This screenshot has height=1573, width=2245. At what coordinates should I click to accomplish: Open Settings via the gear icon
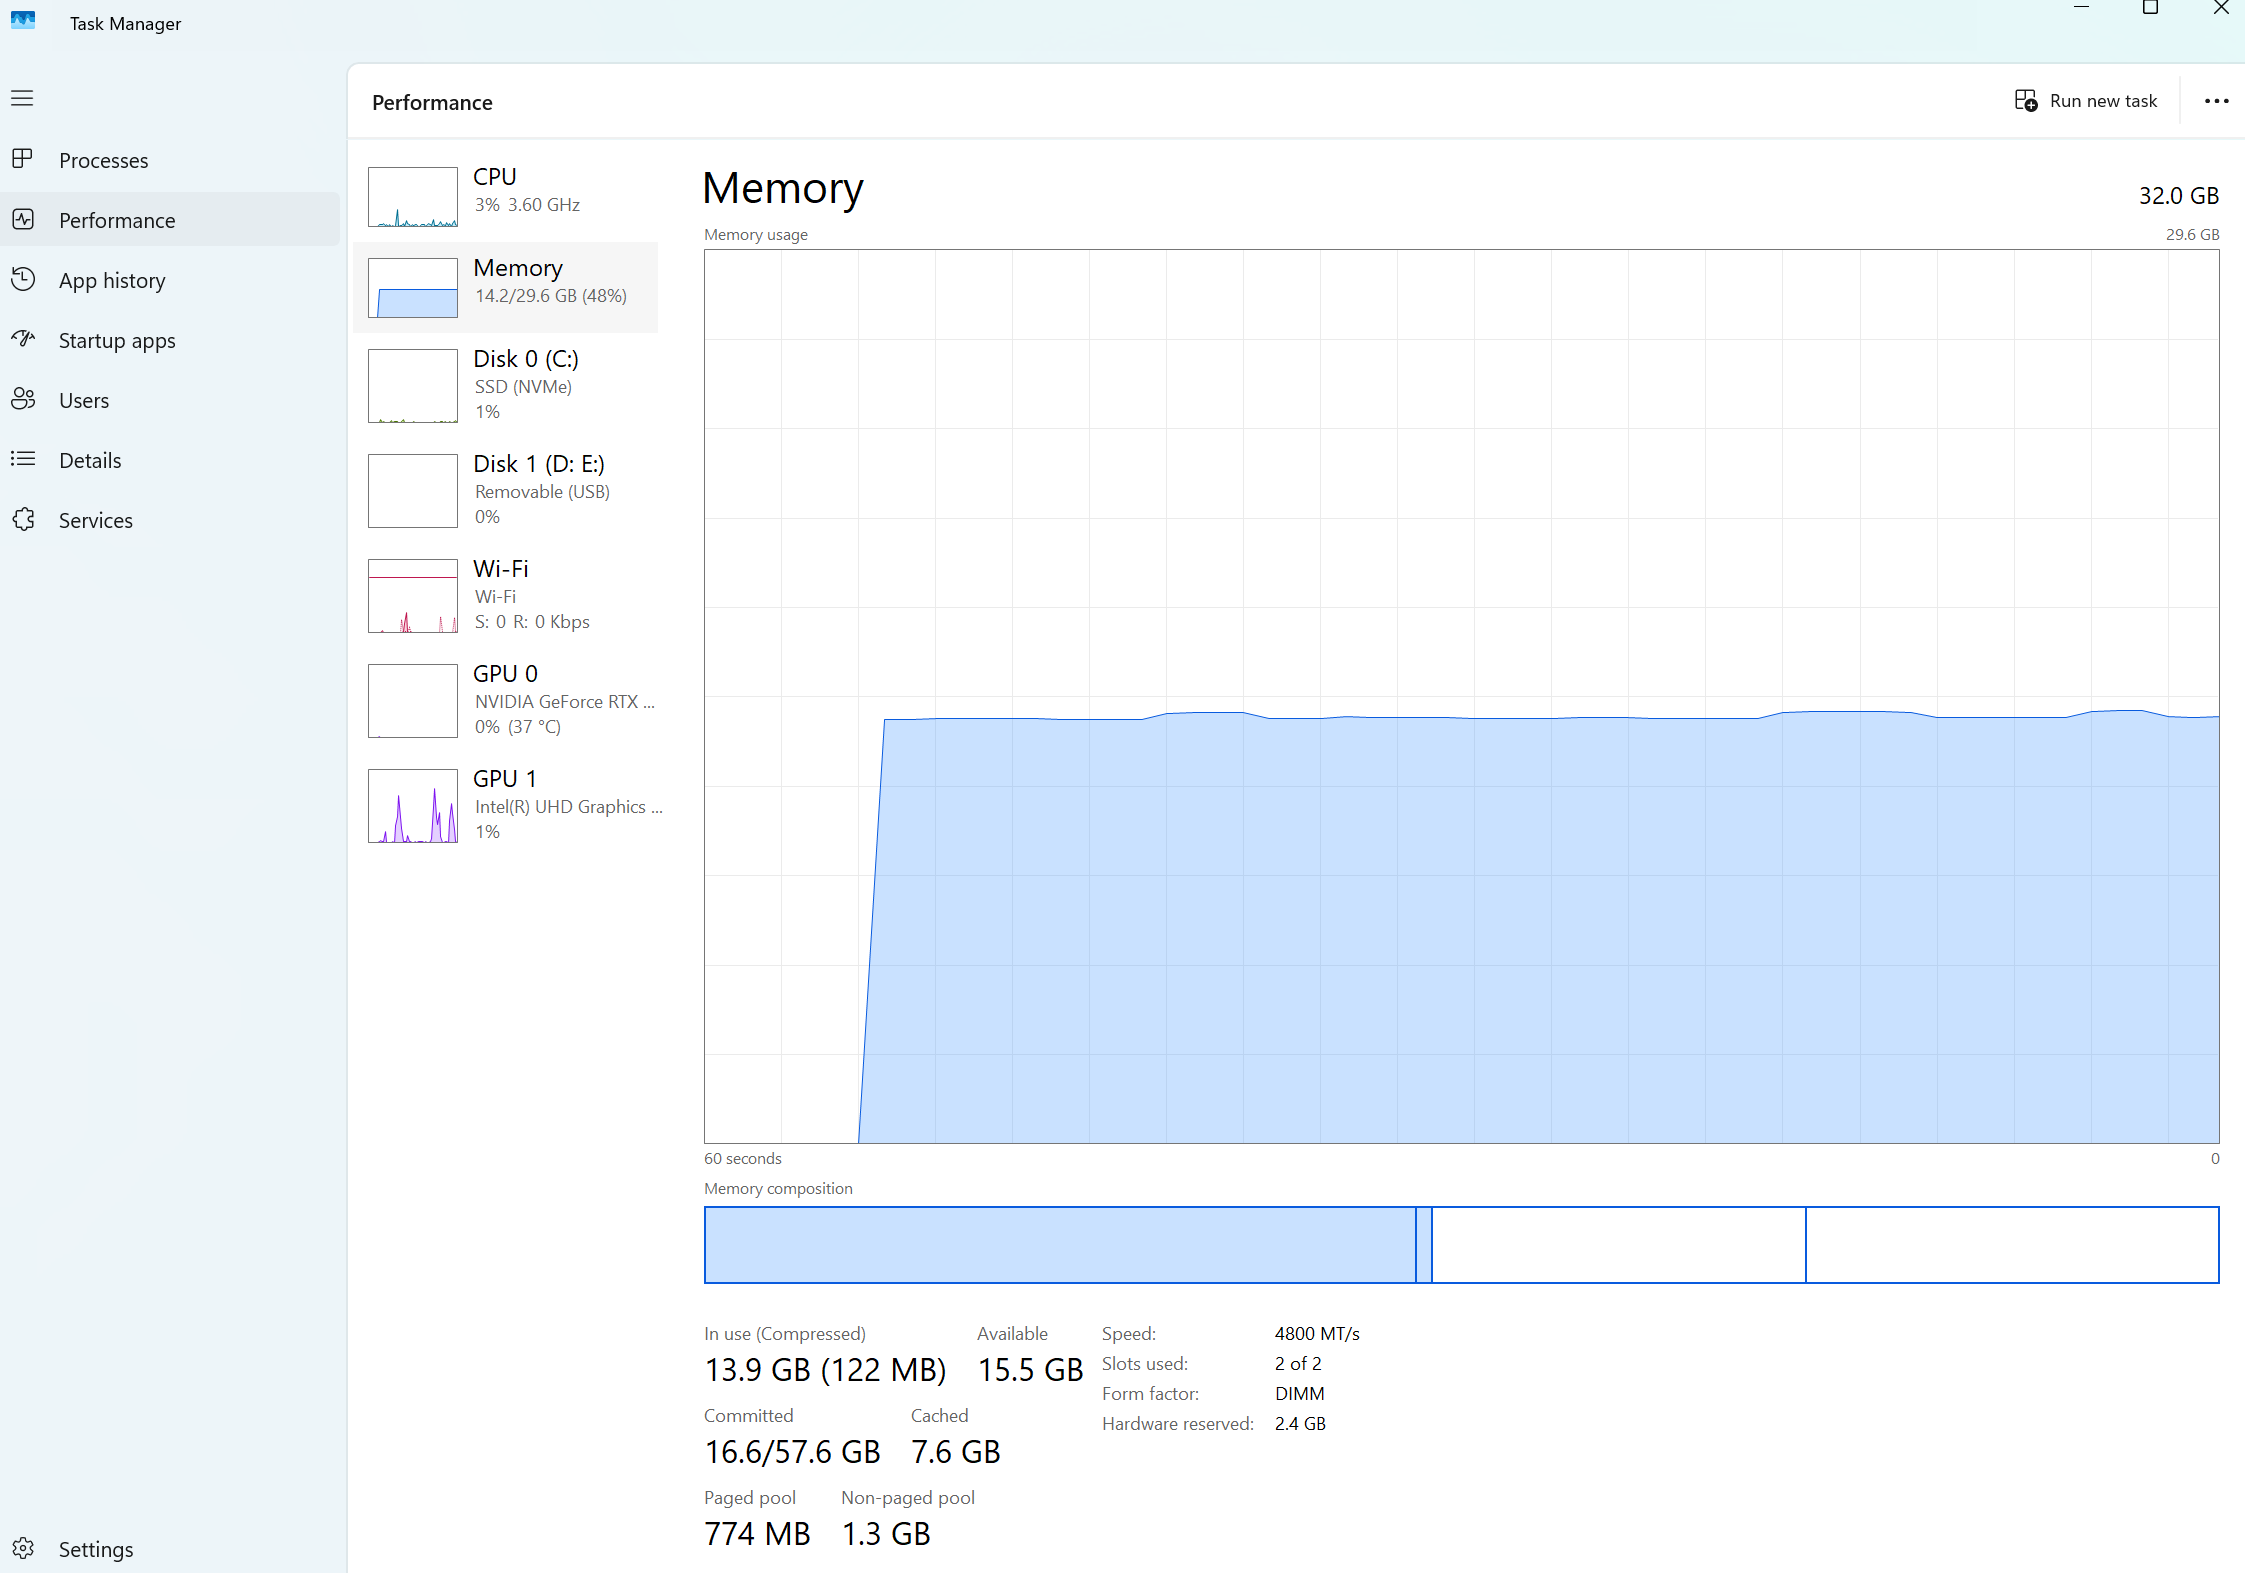(x=22, y=1548)
